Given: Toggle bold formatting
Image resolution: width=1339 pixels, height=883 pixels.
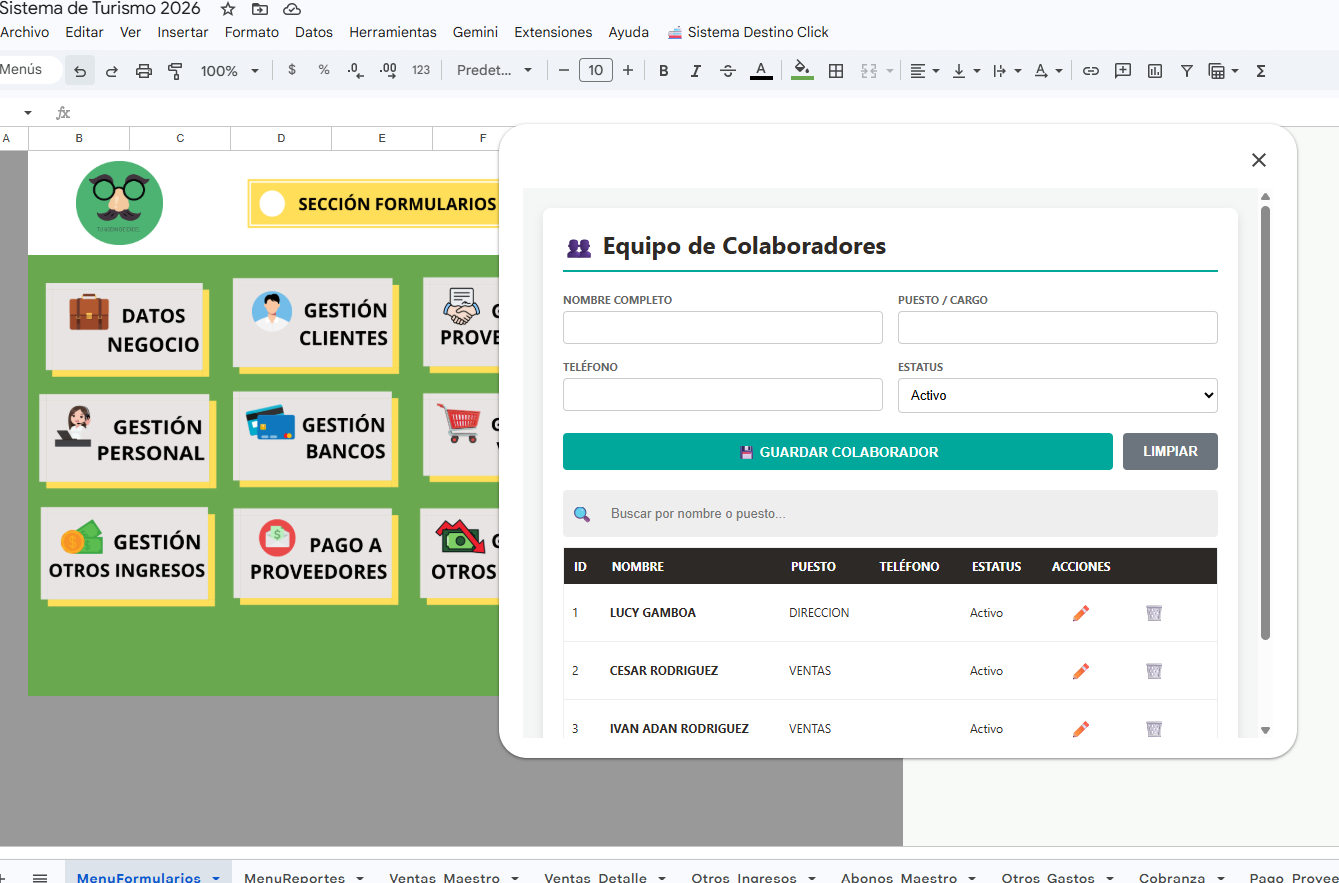Looking at the screenshot, I should pos(664,71).
